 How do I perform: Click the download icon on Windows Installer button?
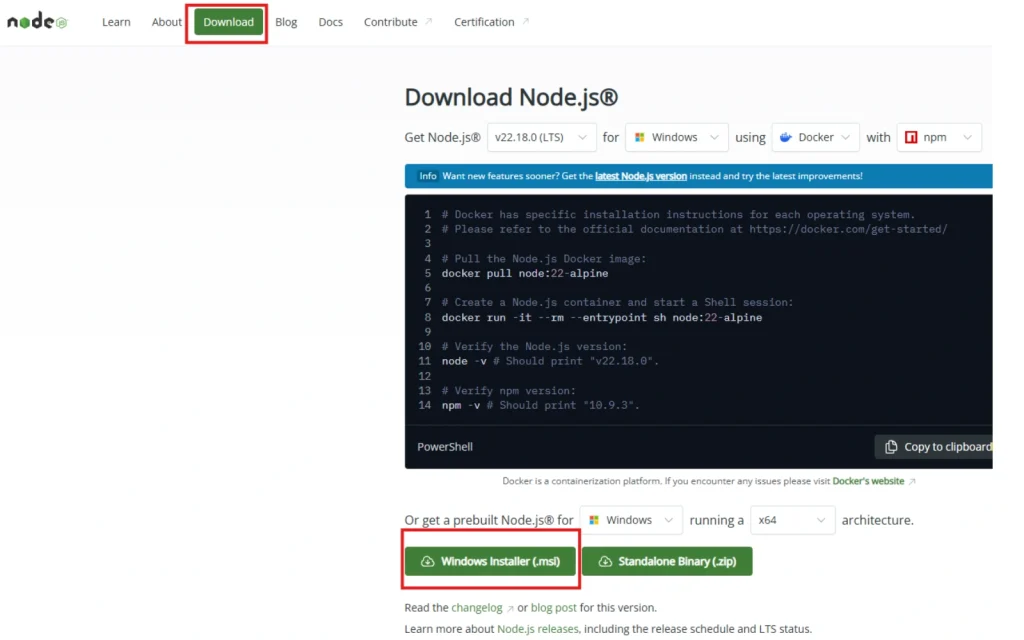(428, 562)
